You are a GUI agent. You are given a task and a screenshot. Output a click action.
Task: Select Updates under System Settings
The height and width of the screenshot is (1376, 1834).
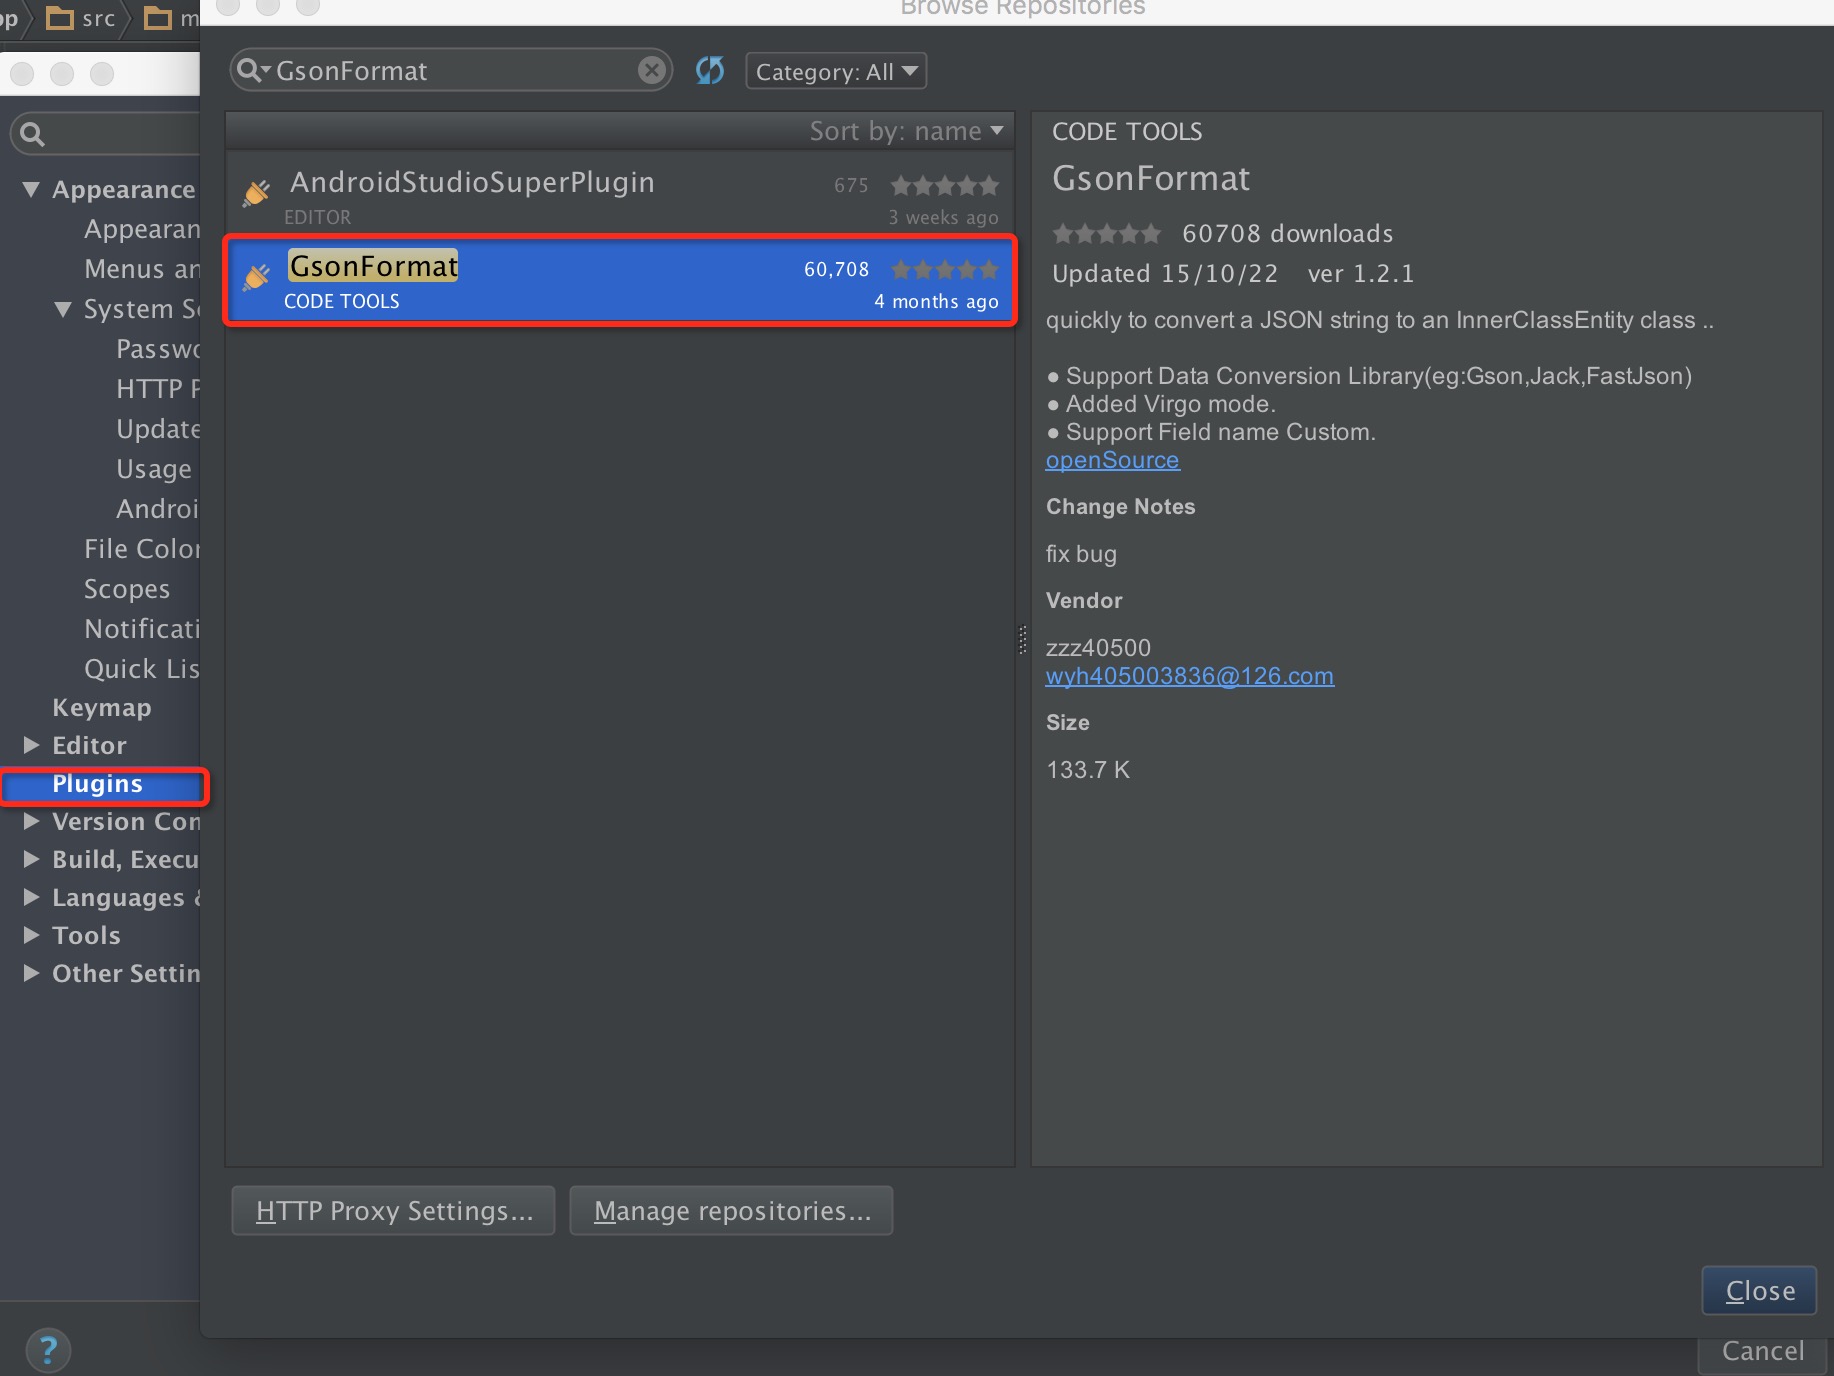pyautogui.click(x=158, y=429)
